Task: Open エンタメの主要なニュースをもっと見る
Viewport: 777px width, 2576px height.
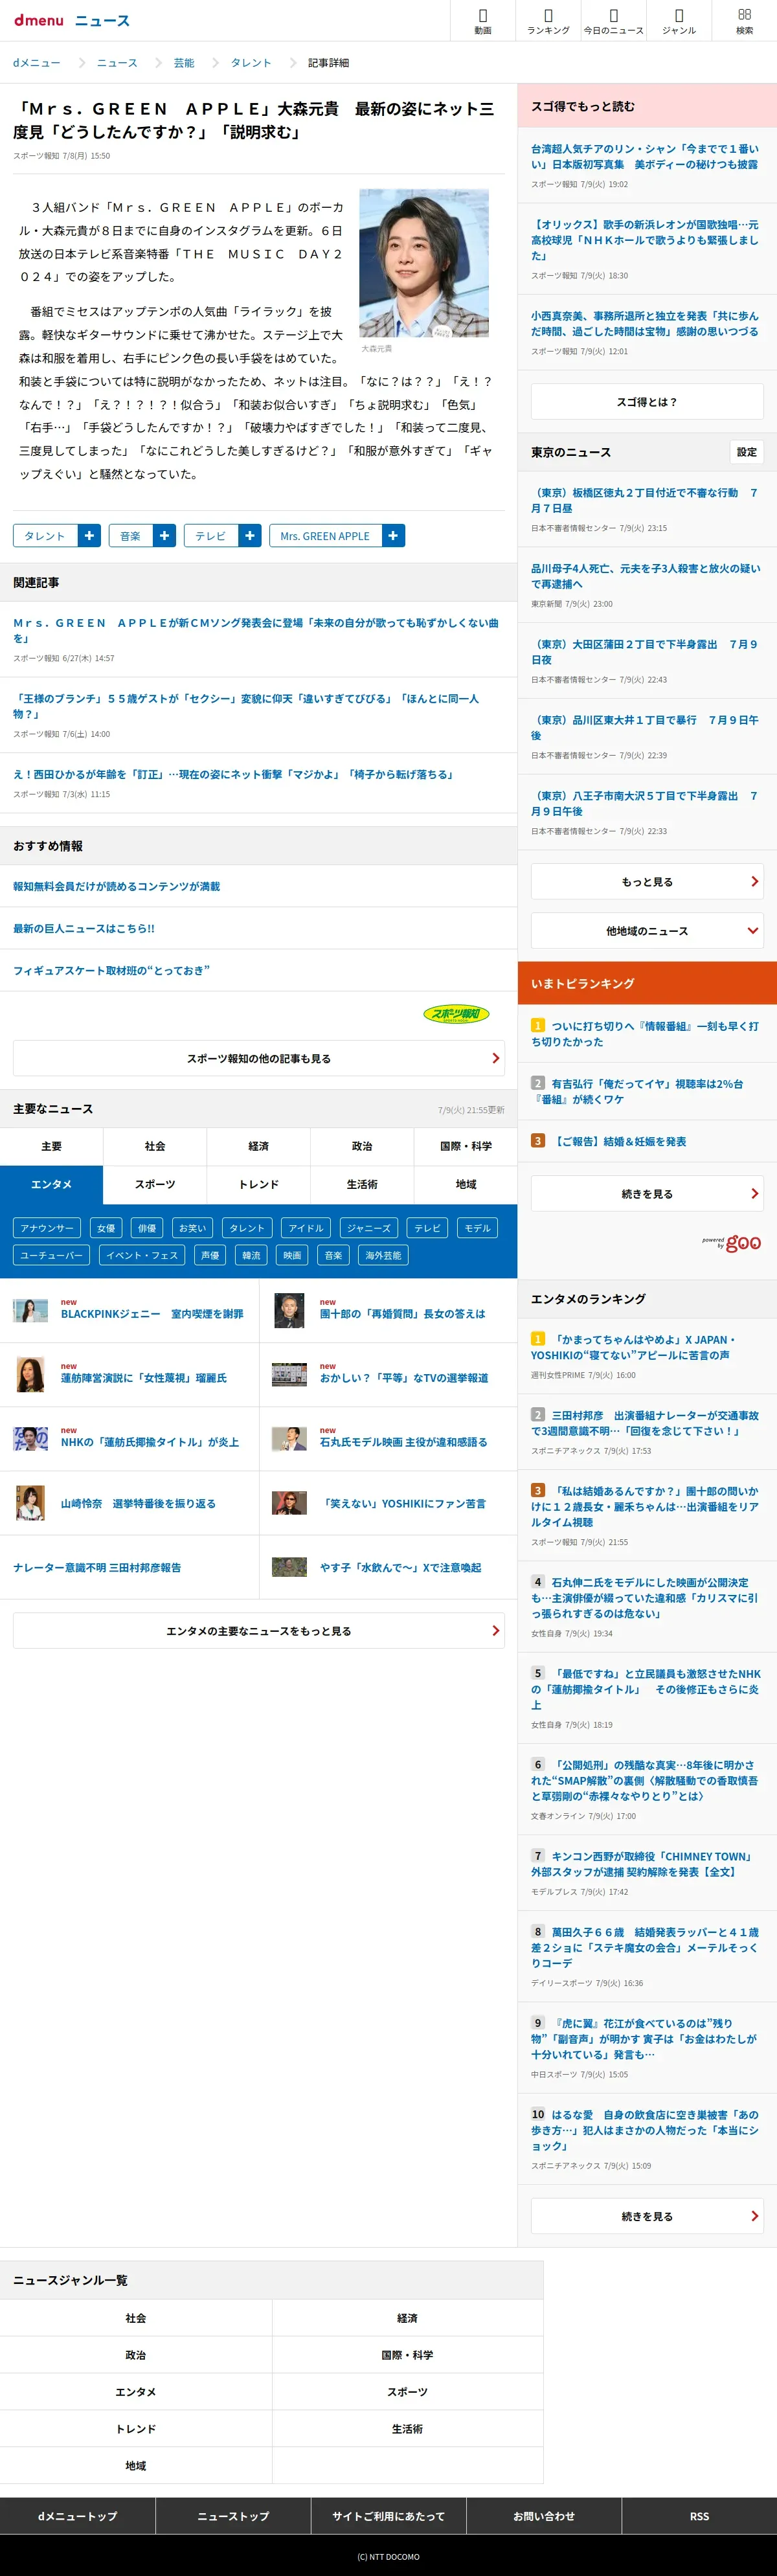Action: click(258, 1631)
